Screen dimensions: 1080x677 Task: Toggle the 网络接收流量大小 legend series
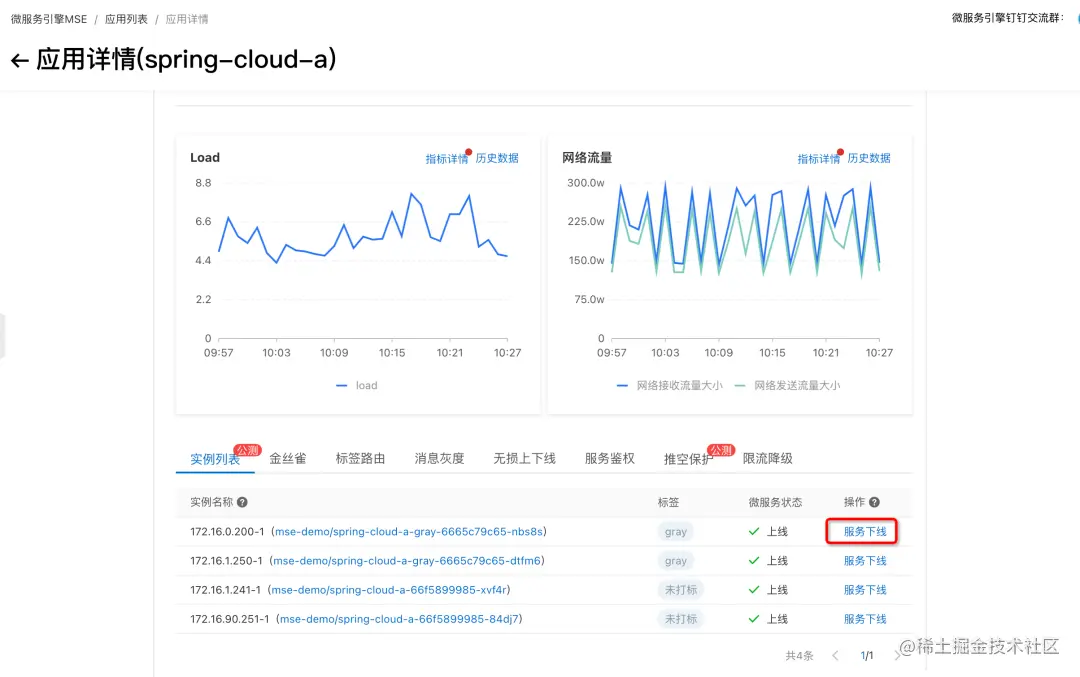[x=669, y=386]
